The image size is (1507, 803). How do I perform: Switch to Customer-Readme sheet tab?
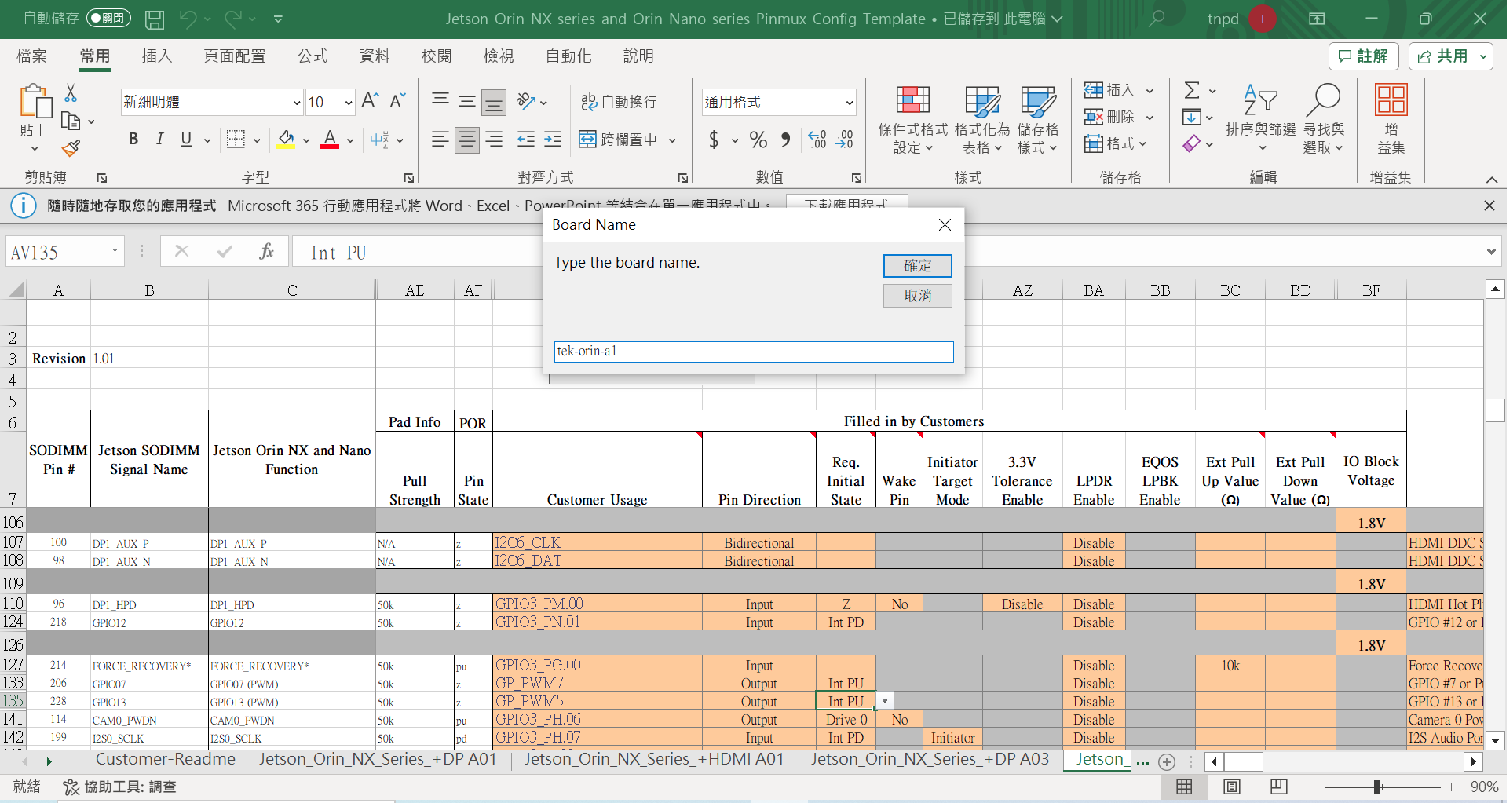[166, 759]
